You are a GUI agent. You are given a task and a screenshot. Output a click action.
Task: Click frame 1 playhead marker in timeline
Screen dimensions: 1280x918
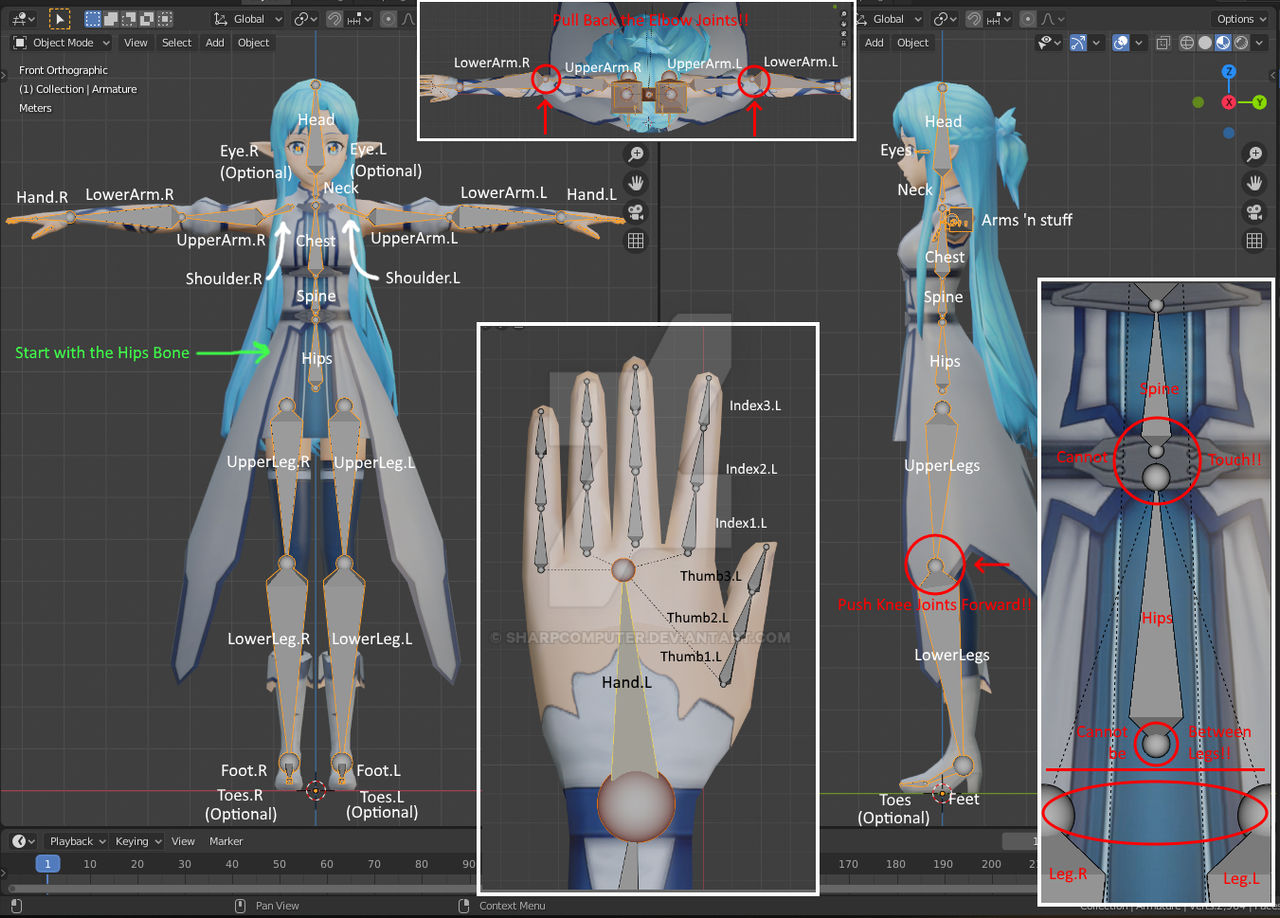[x=47, y=864]
